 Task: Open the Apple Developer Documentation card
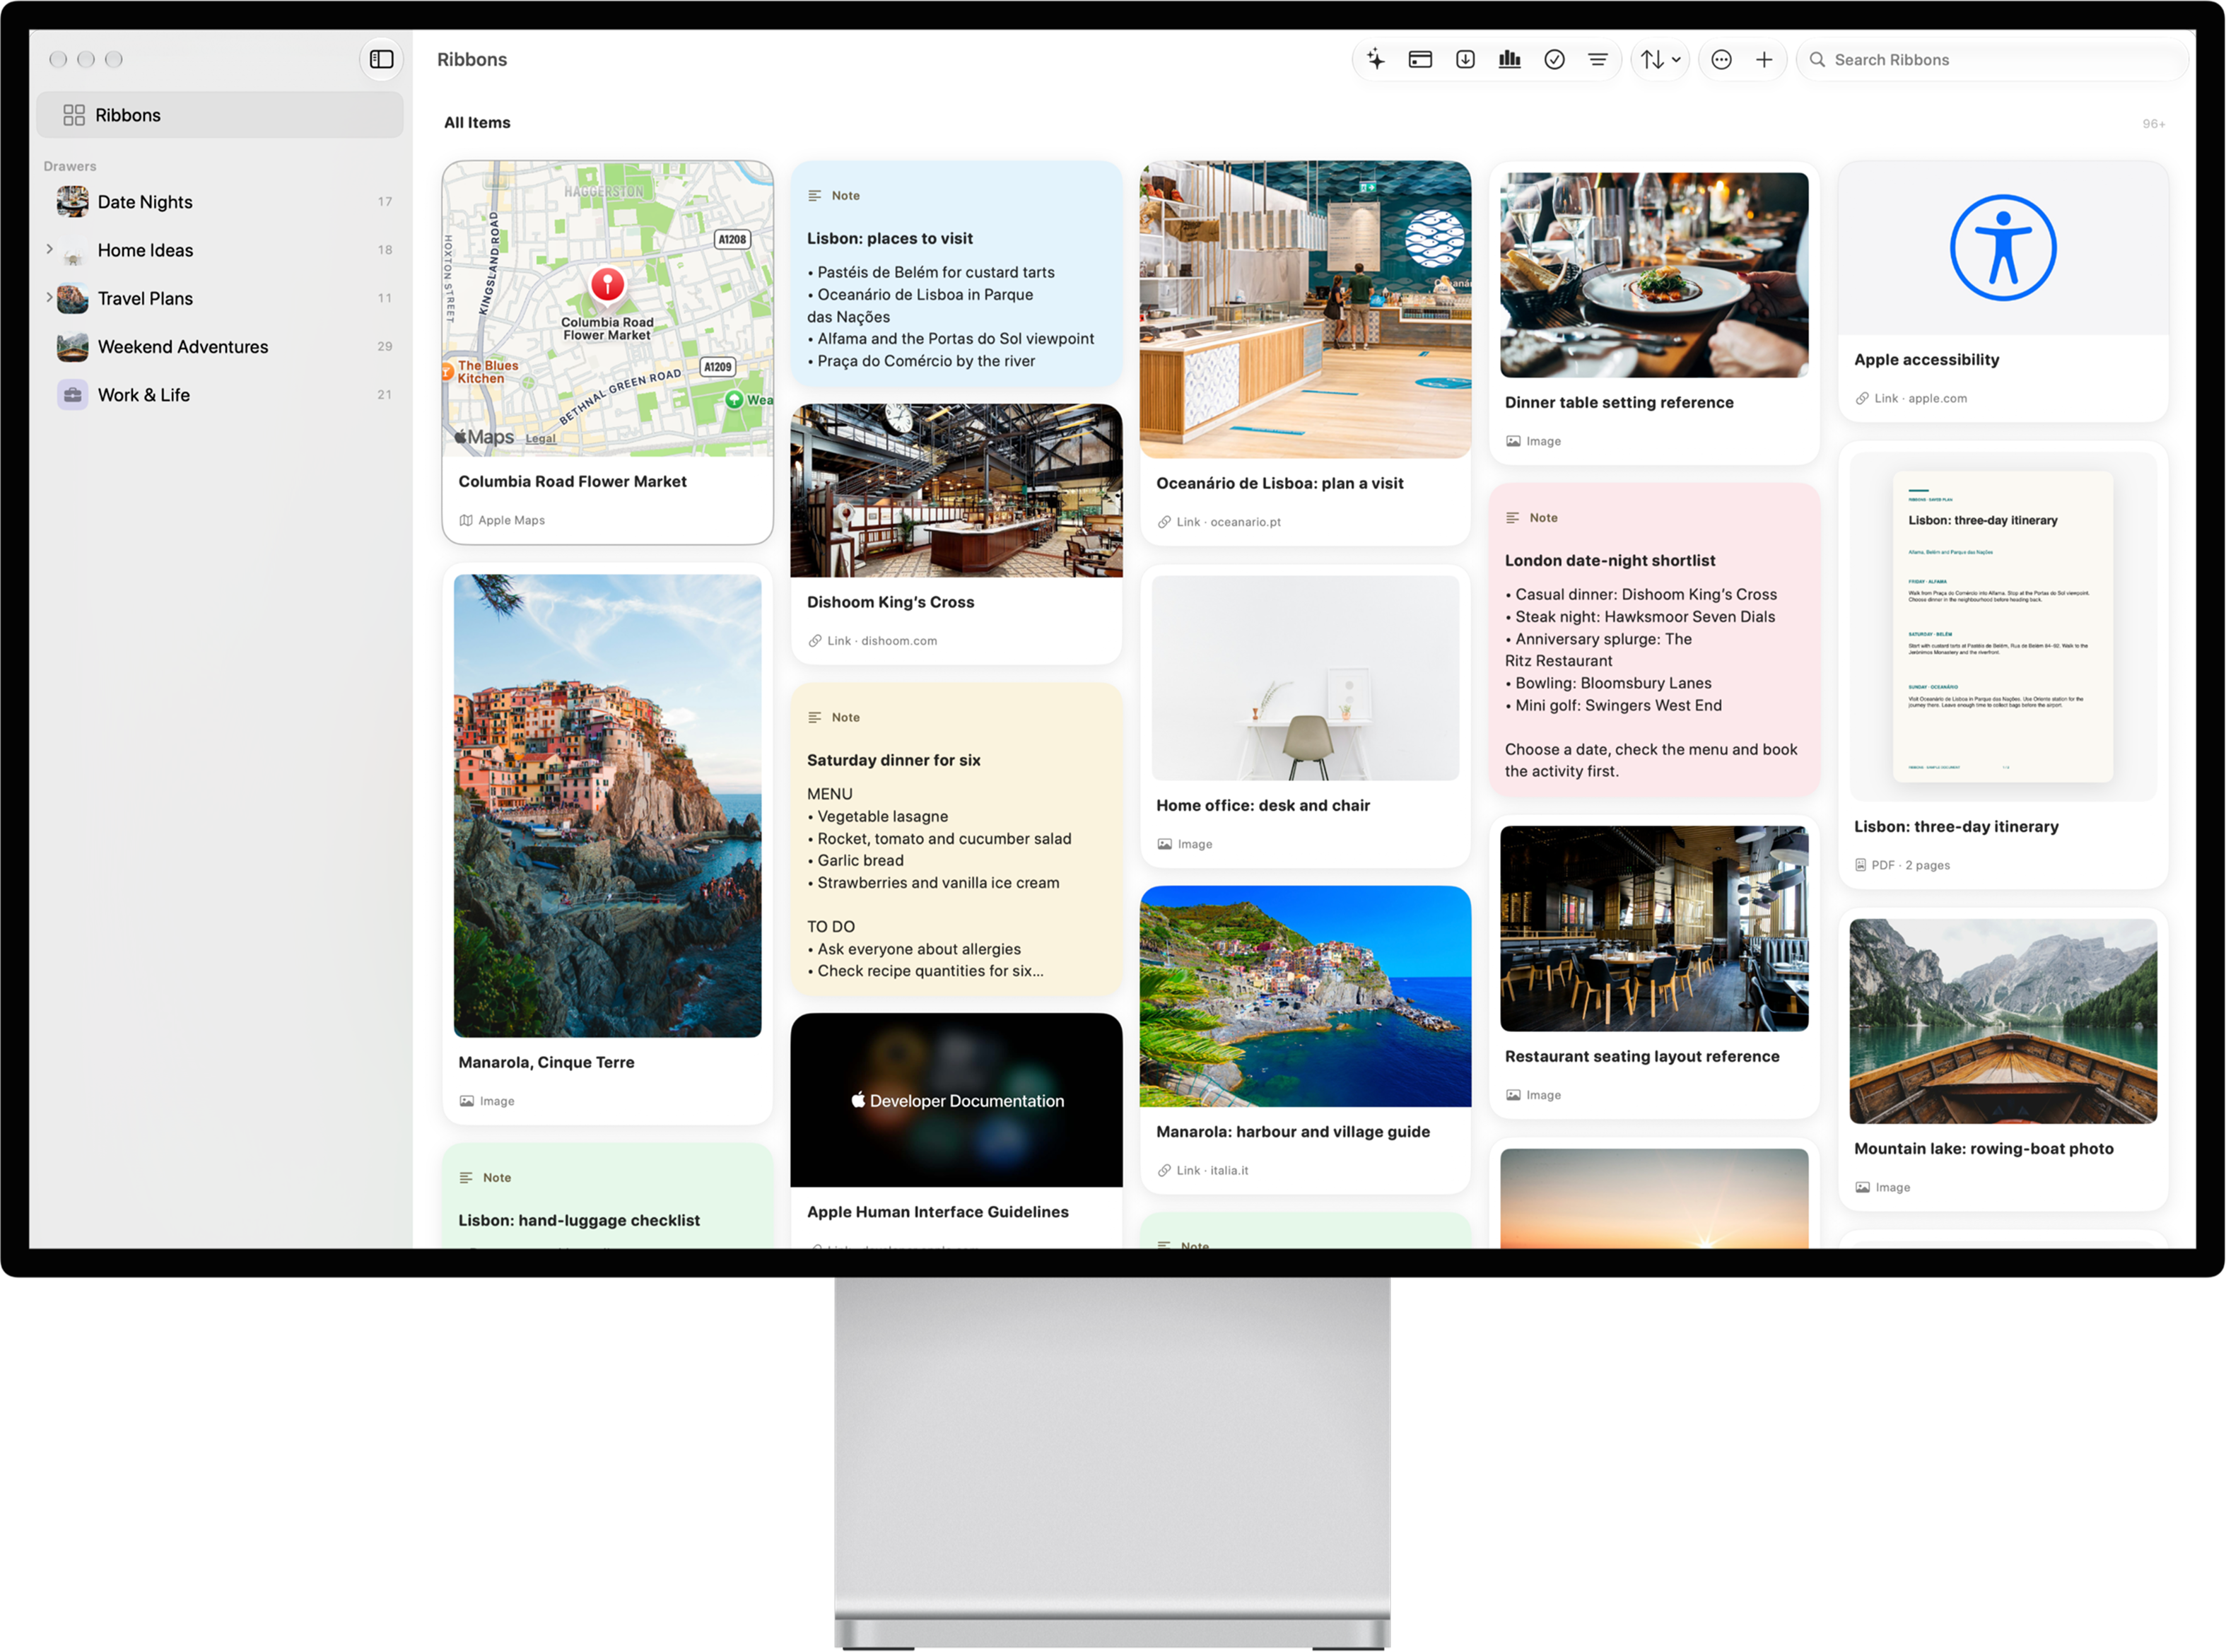[956, 1101]
